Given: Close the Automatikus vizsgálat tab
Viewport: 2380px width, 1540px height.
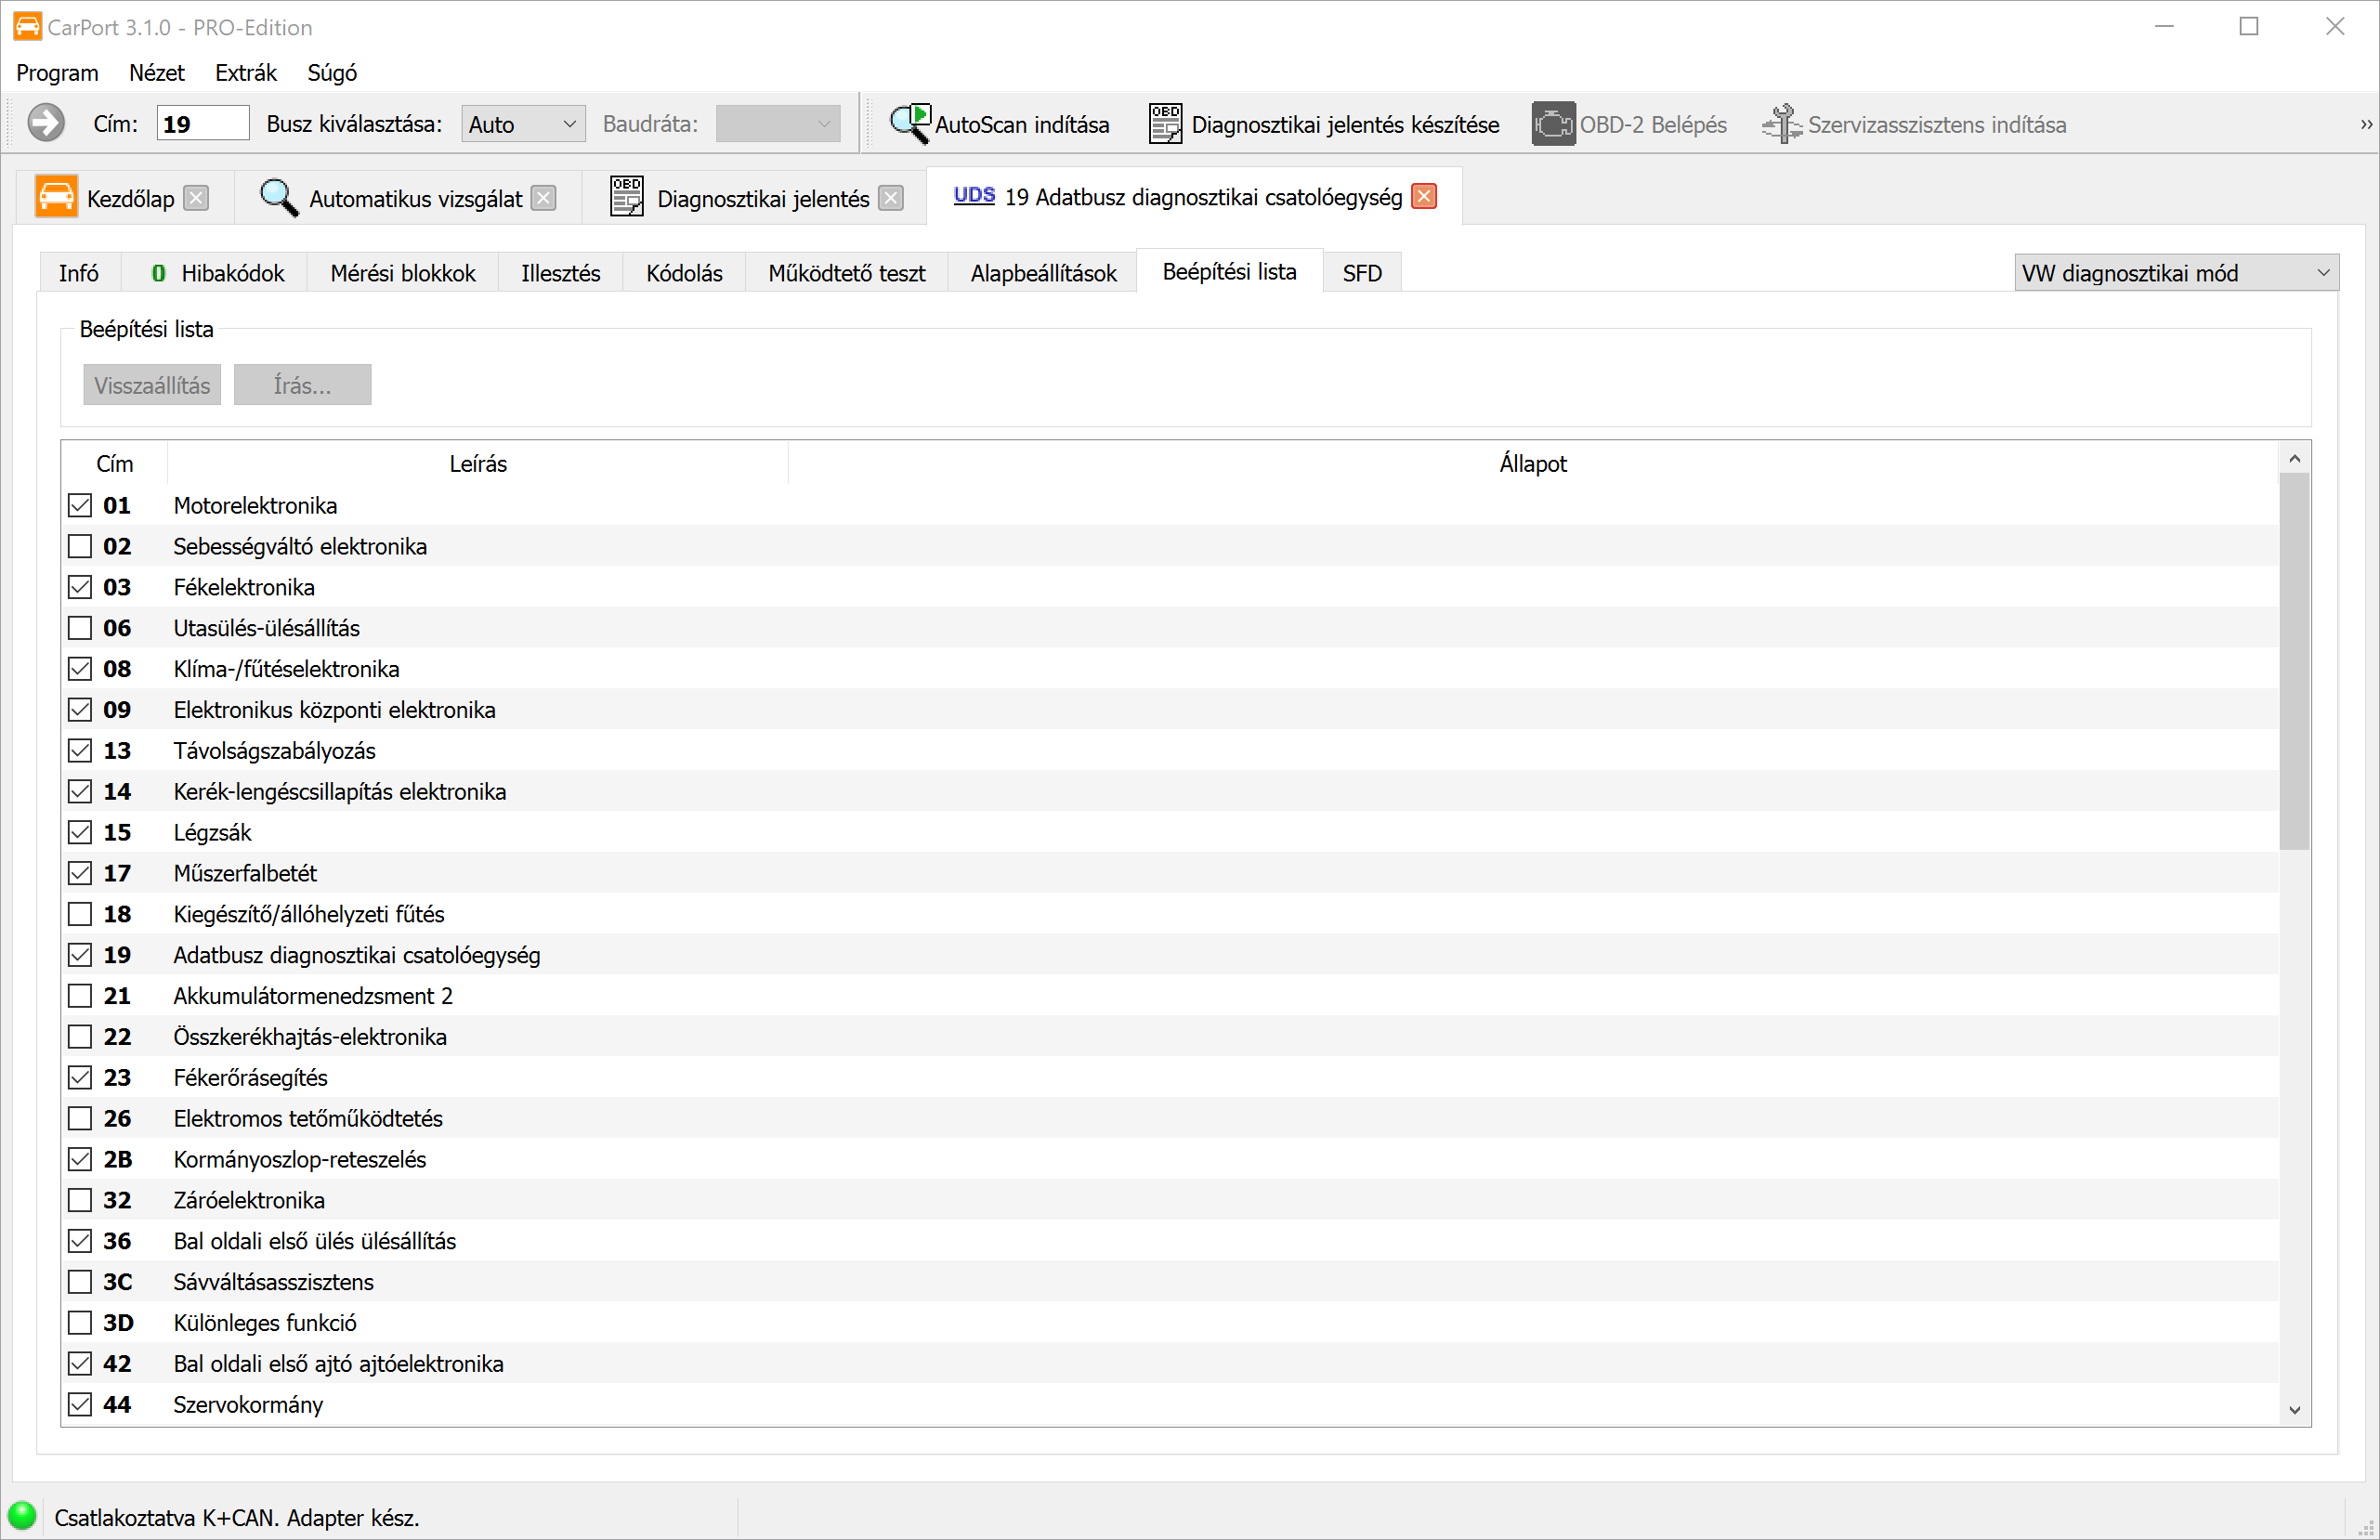Looking at the screenshot, I should click(x=544, y=198).
